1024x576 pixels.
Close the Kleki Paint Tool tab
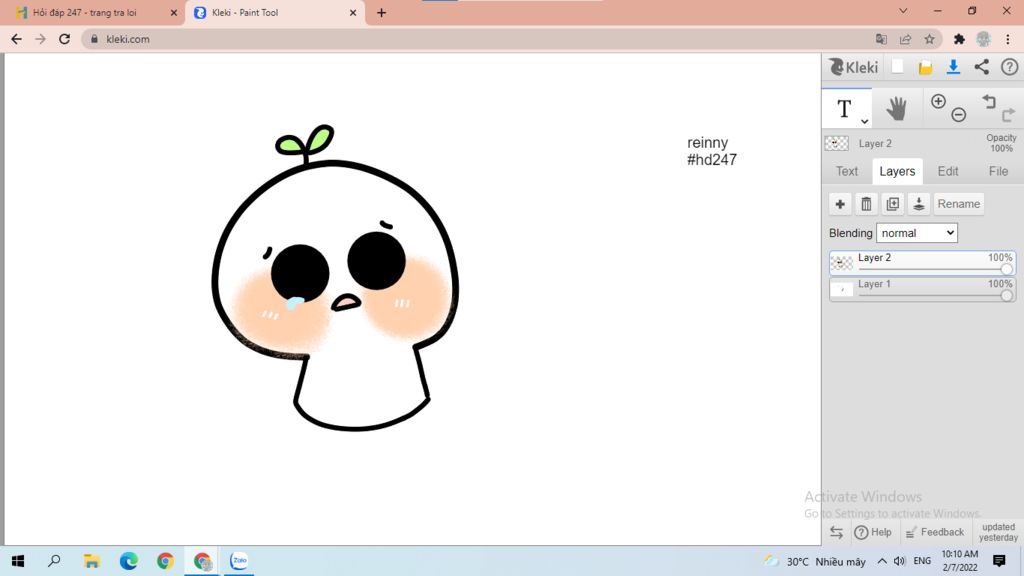coord(353,12)
